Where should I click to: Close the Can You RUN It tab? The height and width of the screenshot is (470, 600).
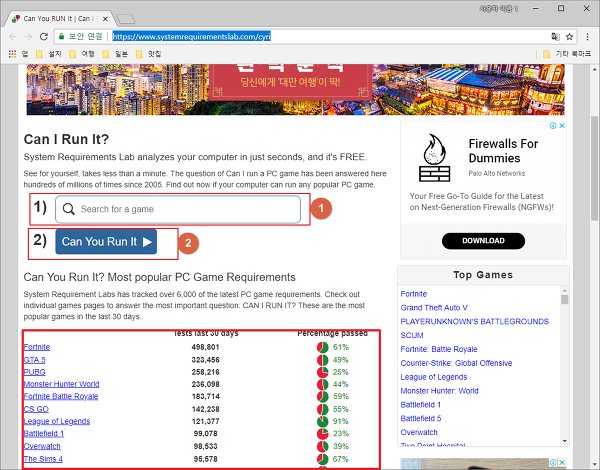pos(105,18)
